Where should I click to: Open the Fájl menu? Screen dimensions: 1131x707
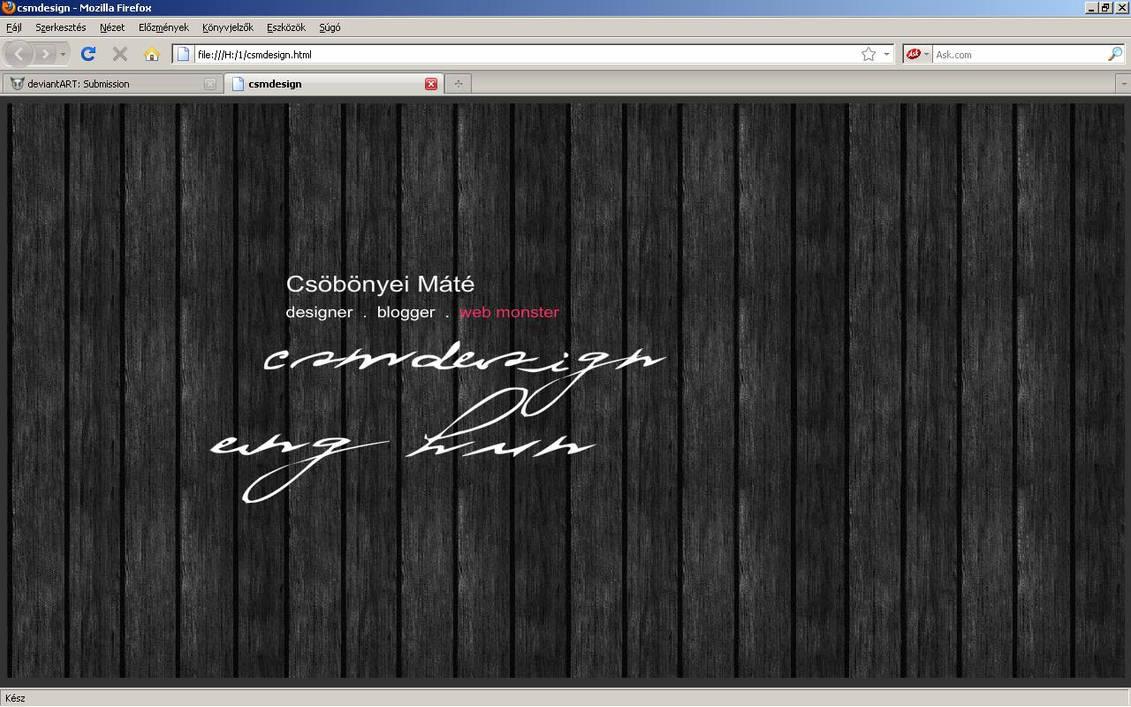pos(14,27)
